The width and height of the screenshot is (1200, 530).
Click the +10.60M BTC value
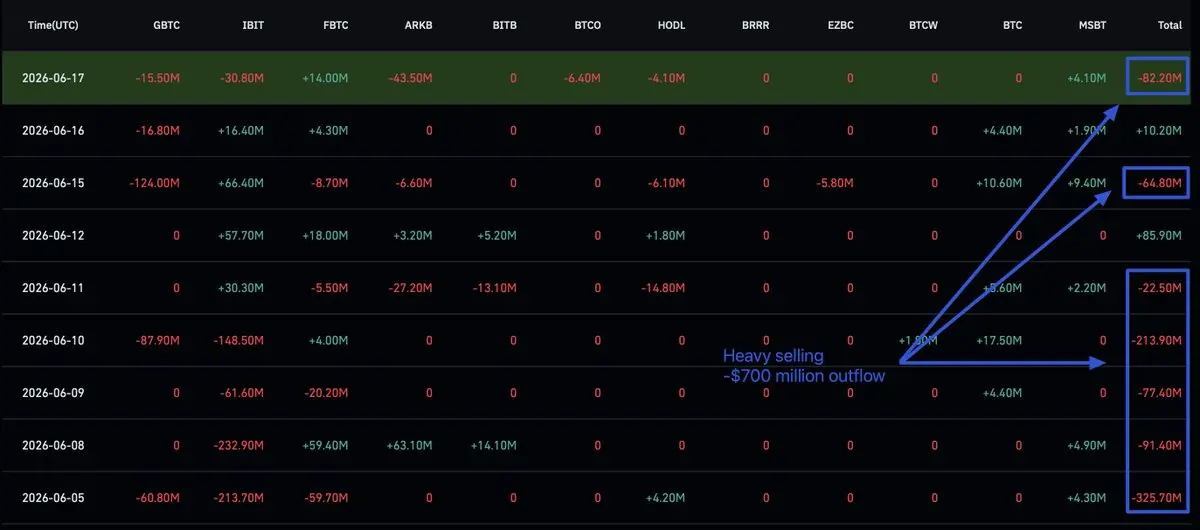pos(1001,183)
